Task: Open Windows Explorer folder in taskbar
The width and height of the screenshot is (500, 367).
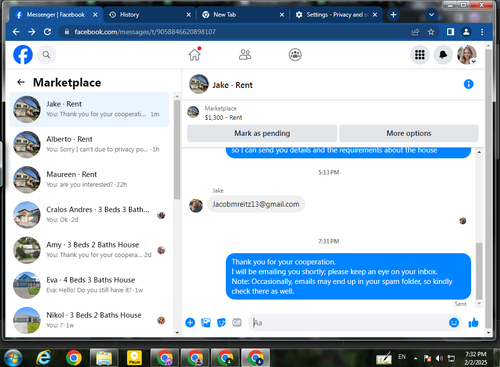Action: [104, 358]
